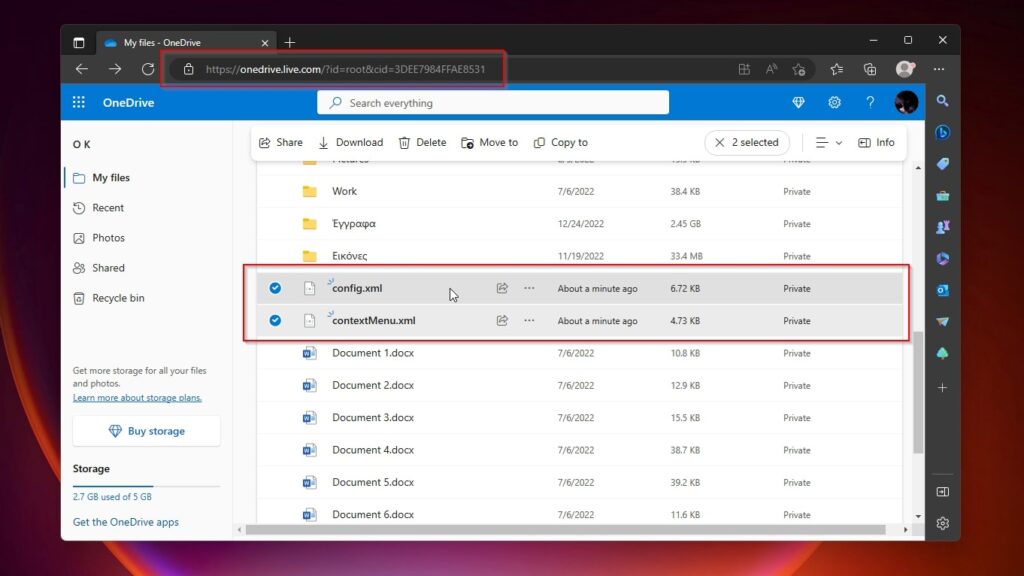Toggle the read aloud icon in address bar

pyautogui.click(x=771, y=69)
